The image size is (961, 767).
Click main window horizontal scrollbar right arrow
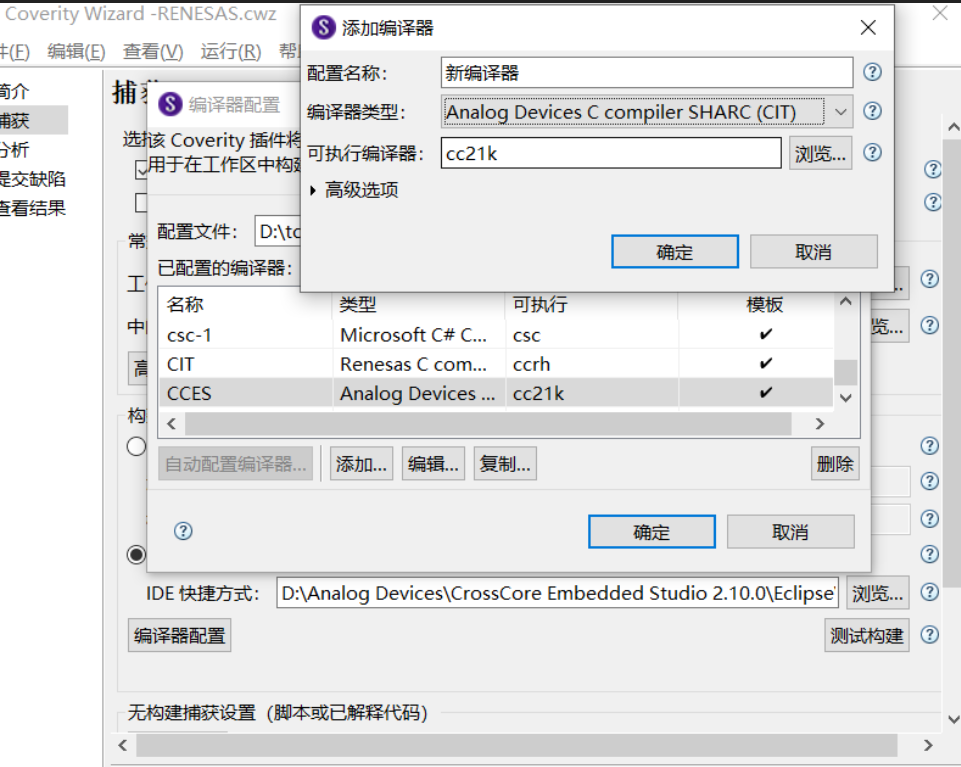pyautogui.click(x=928, y=745)
